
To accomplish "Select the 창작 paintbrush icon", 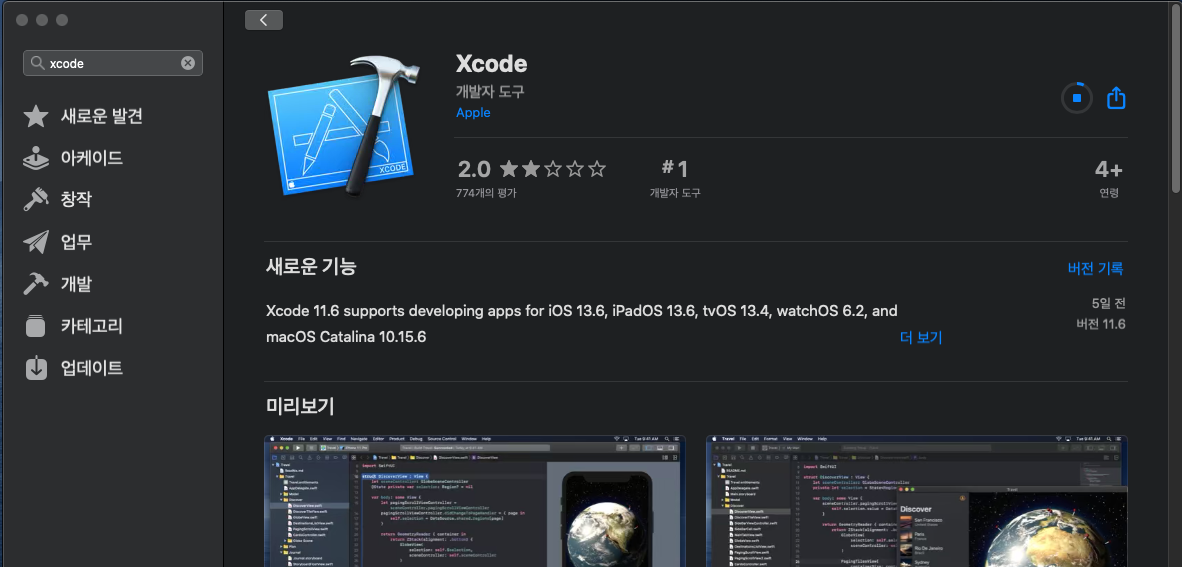I will (x=35, y=200).
